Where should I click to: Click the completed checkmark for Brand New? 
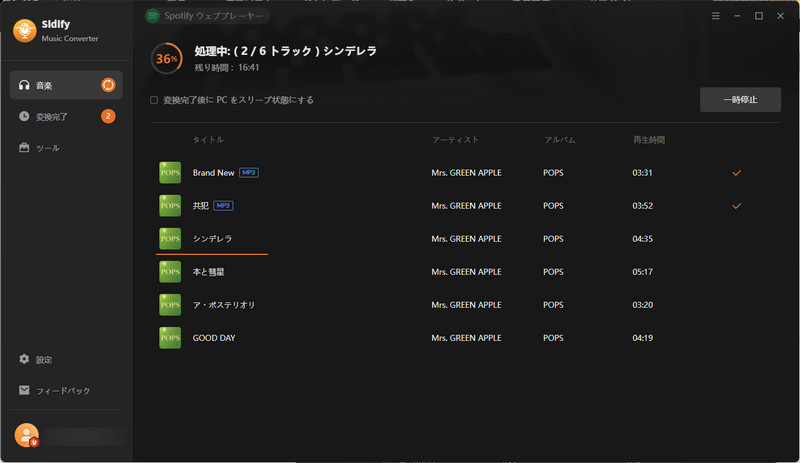[736, 173]
